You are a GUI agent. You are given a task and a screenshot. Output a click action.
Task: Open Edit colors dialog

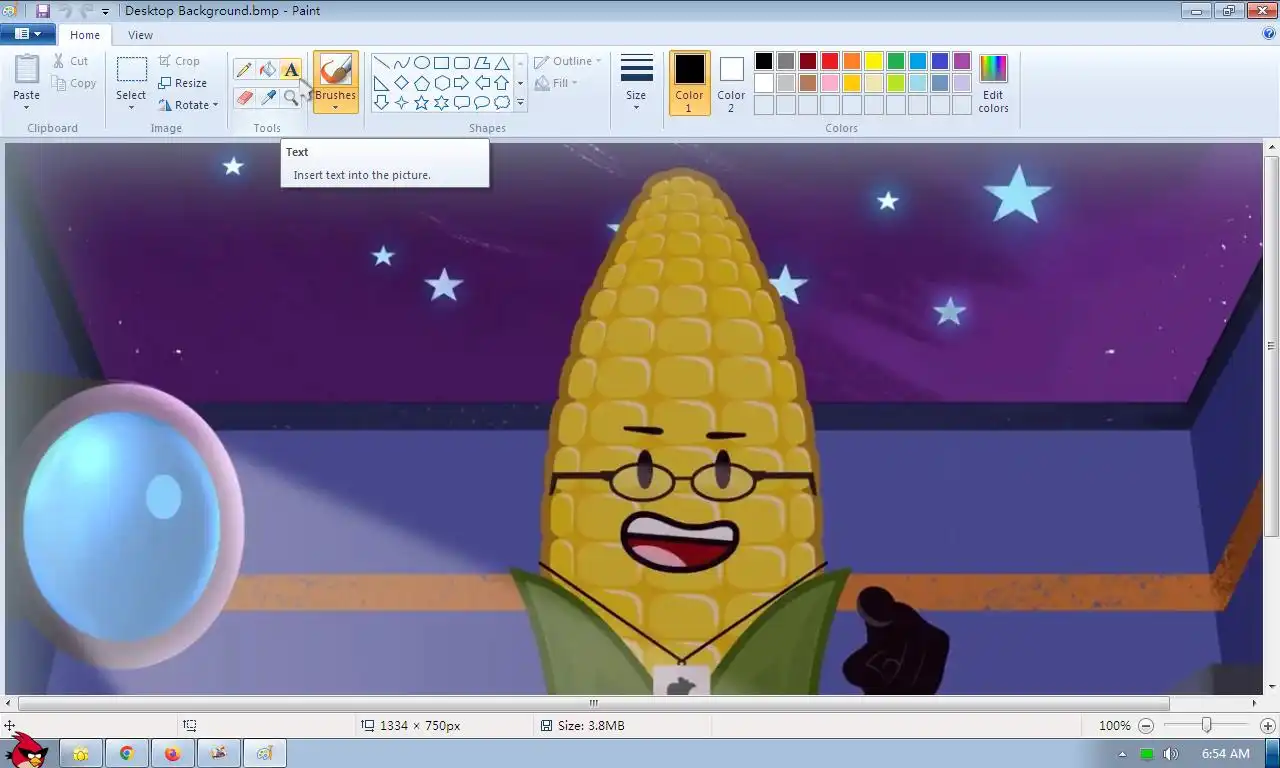[x=993, y=83]
